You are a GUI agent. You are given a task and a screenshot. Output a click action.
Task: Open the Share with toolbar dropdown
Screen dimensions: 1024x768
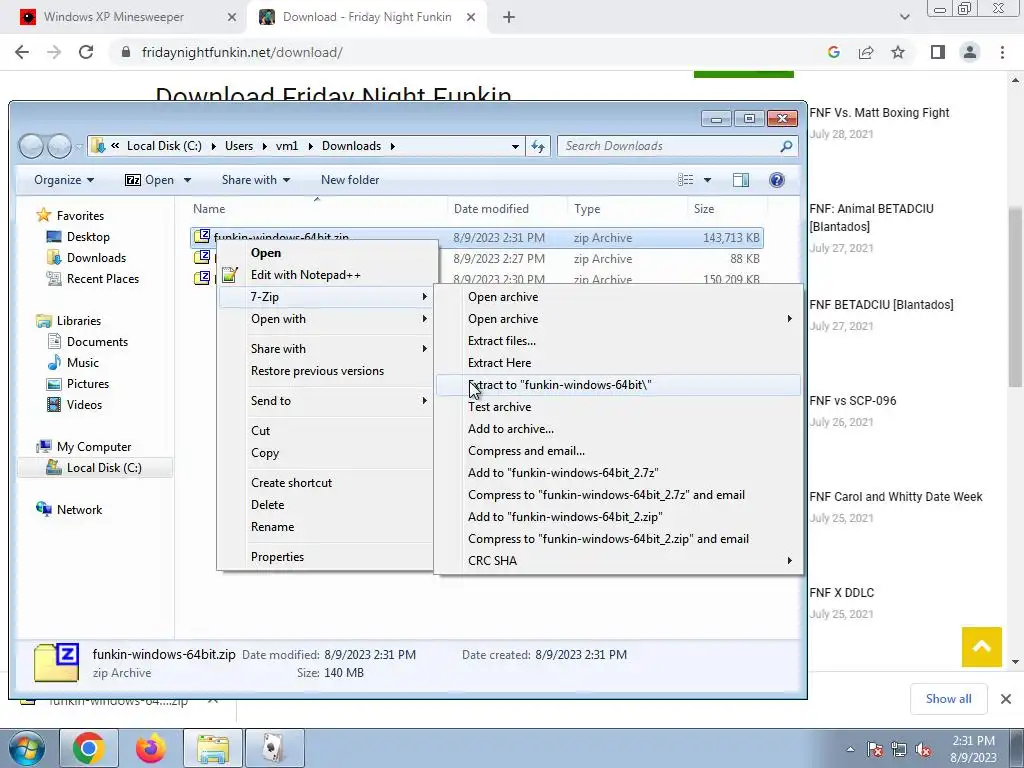click(255, 180)
